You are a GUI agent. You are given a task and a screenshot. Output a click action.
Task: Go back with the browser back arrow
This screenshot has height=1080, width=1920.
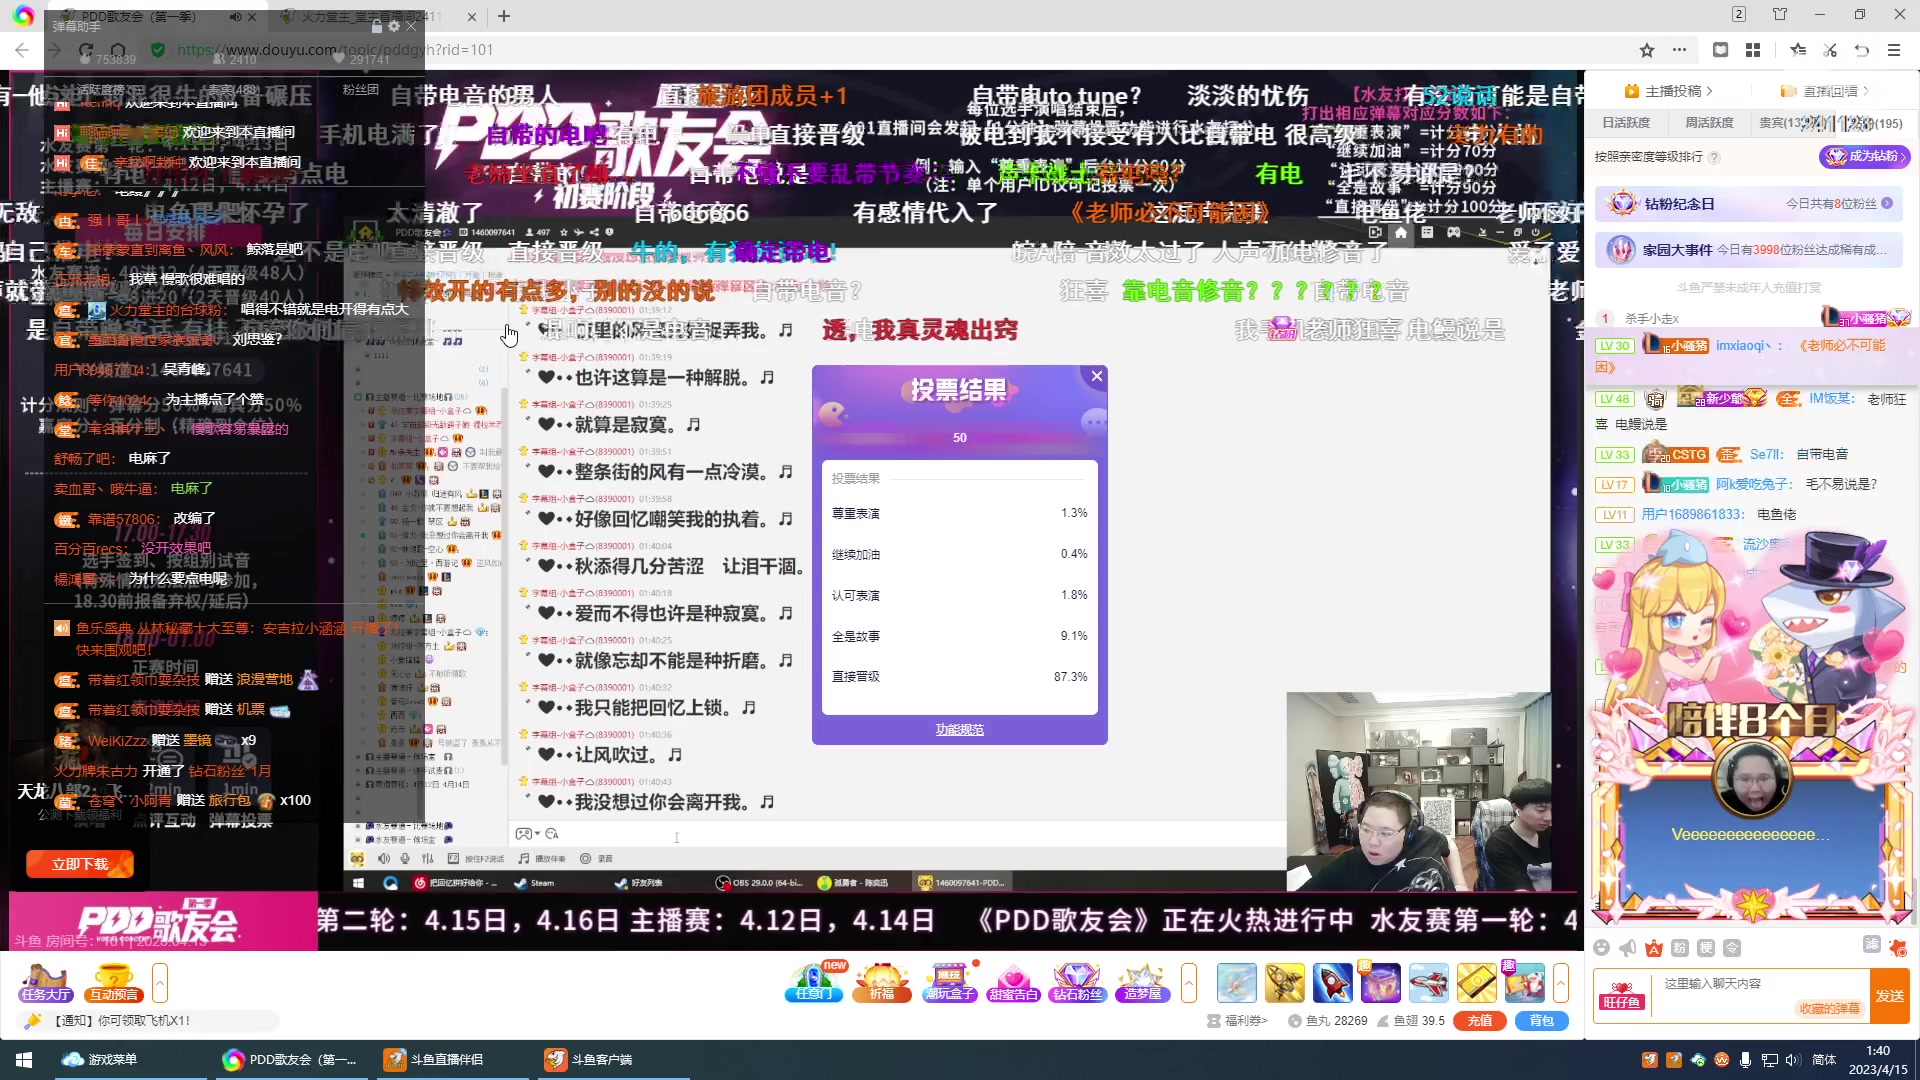22,50
